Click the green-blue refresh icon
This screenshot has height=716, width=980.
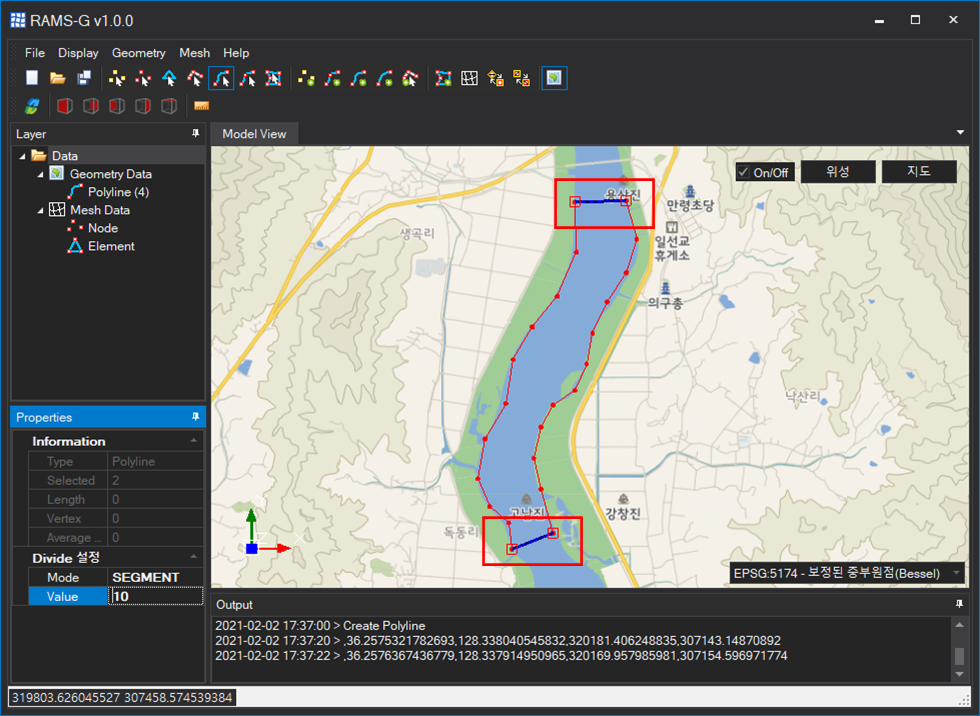[x=32, y=106]
